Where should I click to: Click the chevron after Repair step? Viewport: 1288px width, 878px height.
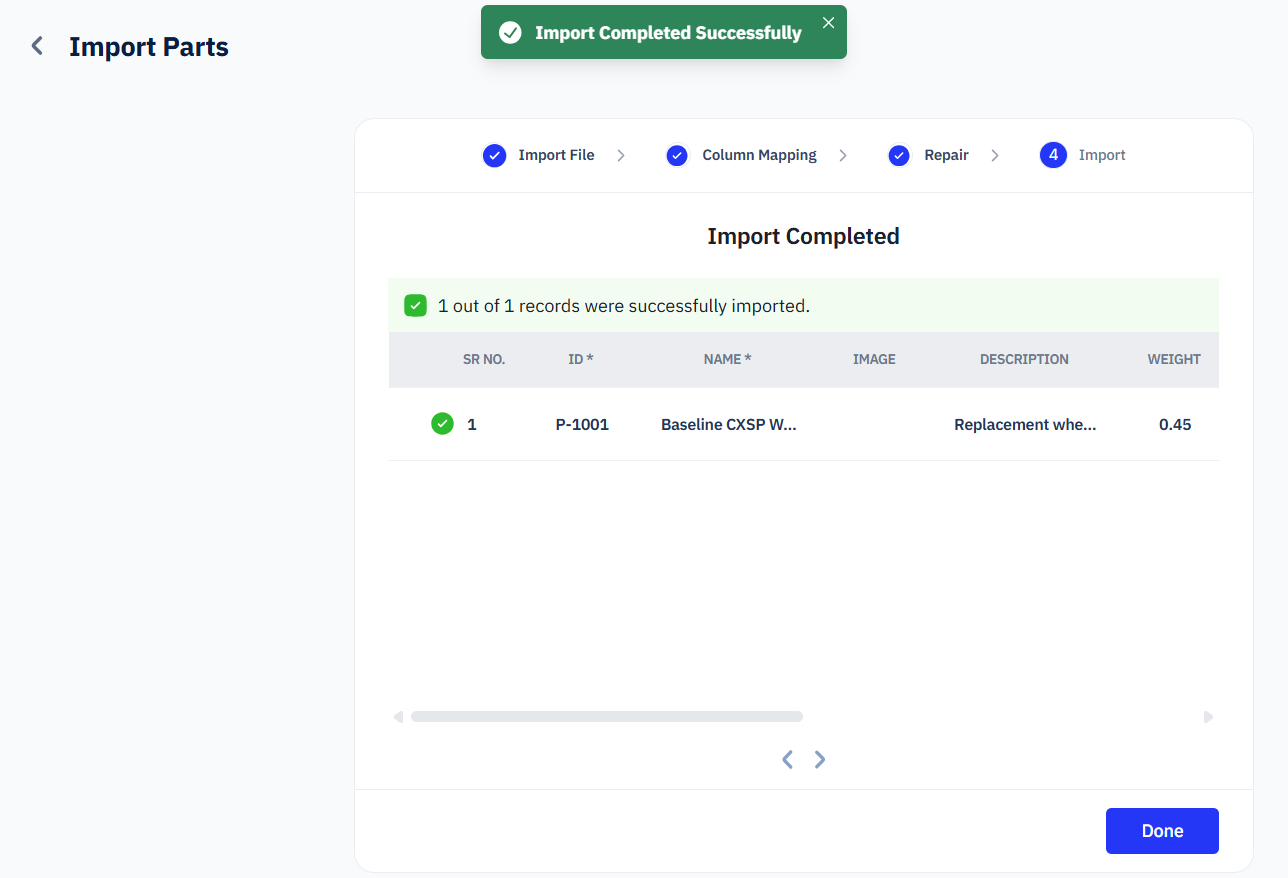pyautogui.click(x=995, y=155)
